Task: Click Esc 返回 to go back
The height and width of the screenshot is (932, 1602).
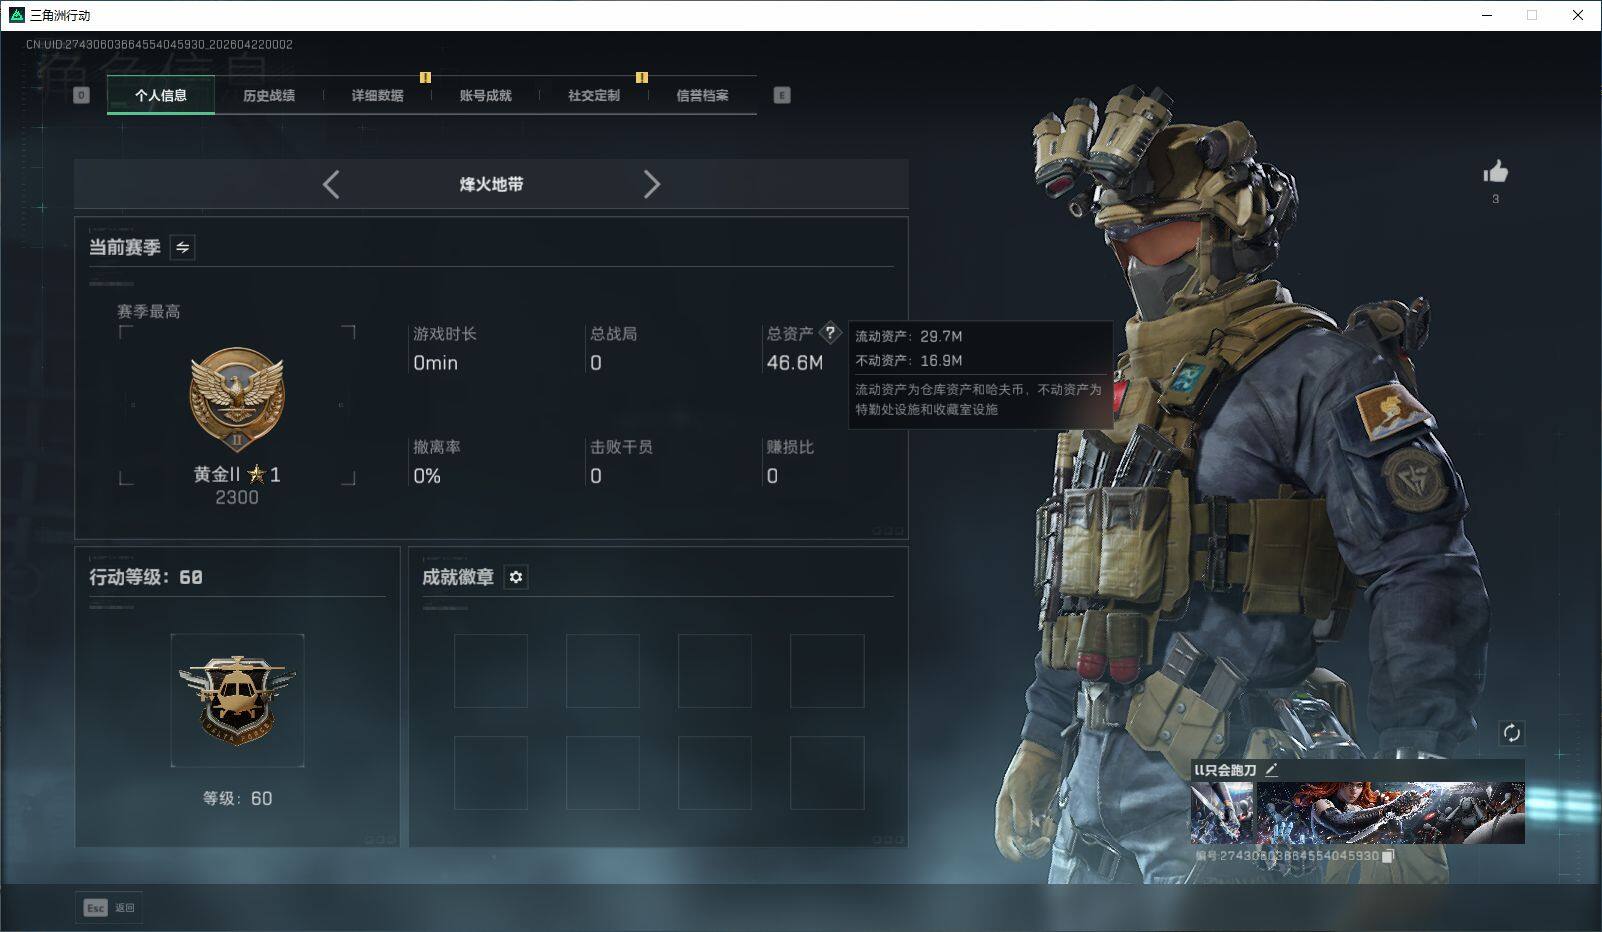Action: pos(109,908)
